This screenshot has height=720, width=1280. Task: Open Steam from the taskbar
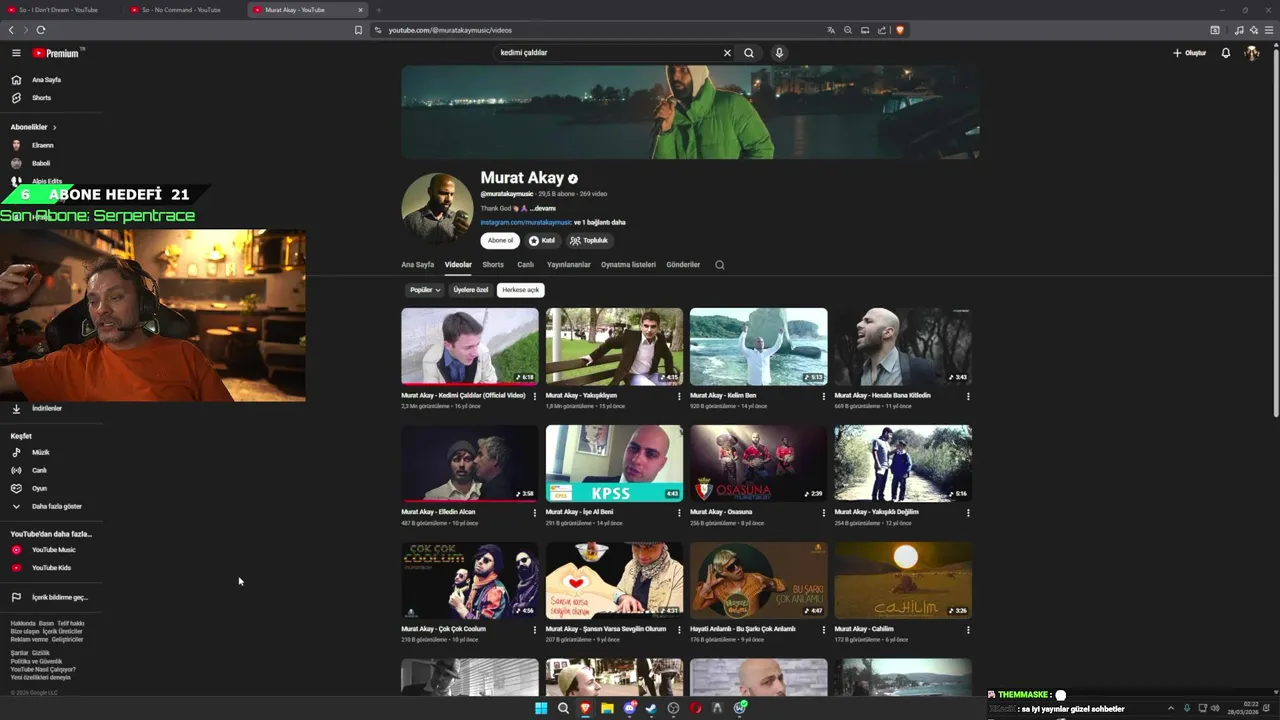click(651, 708)
